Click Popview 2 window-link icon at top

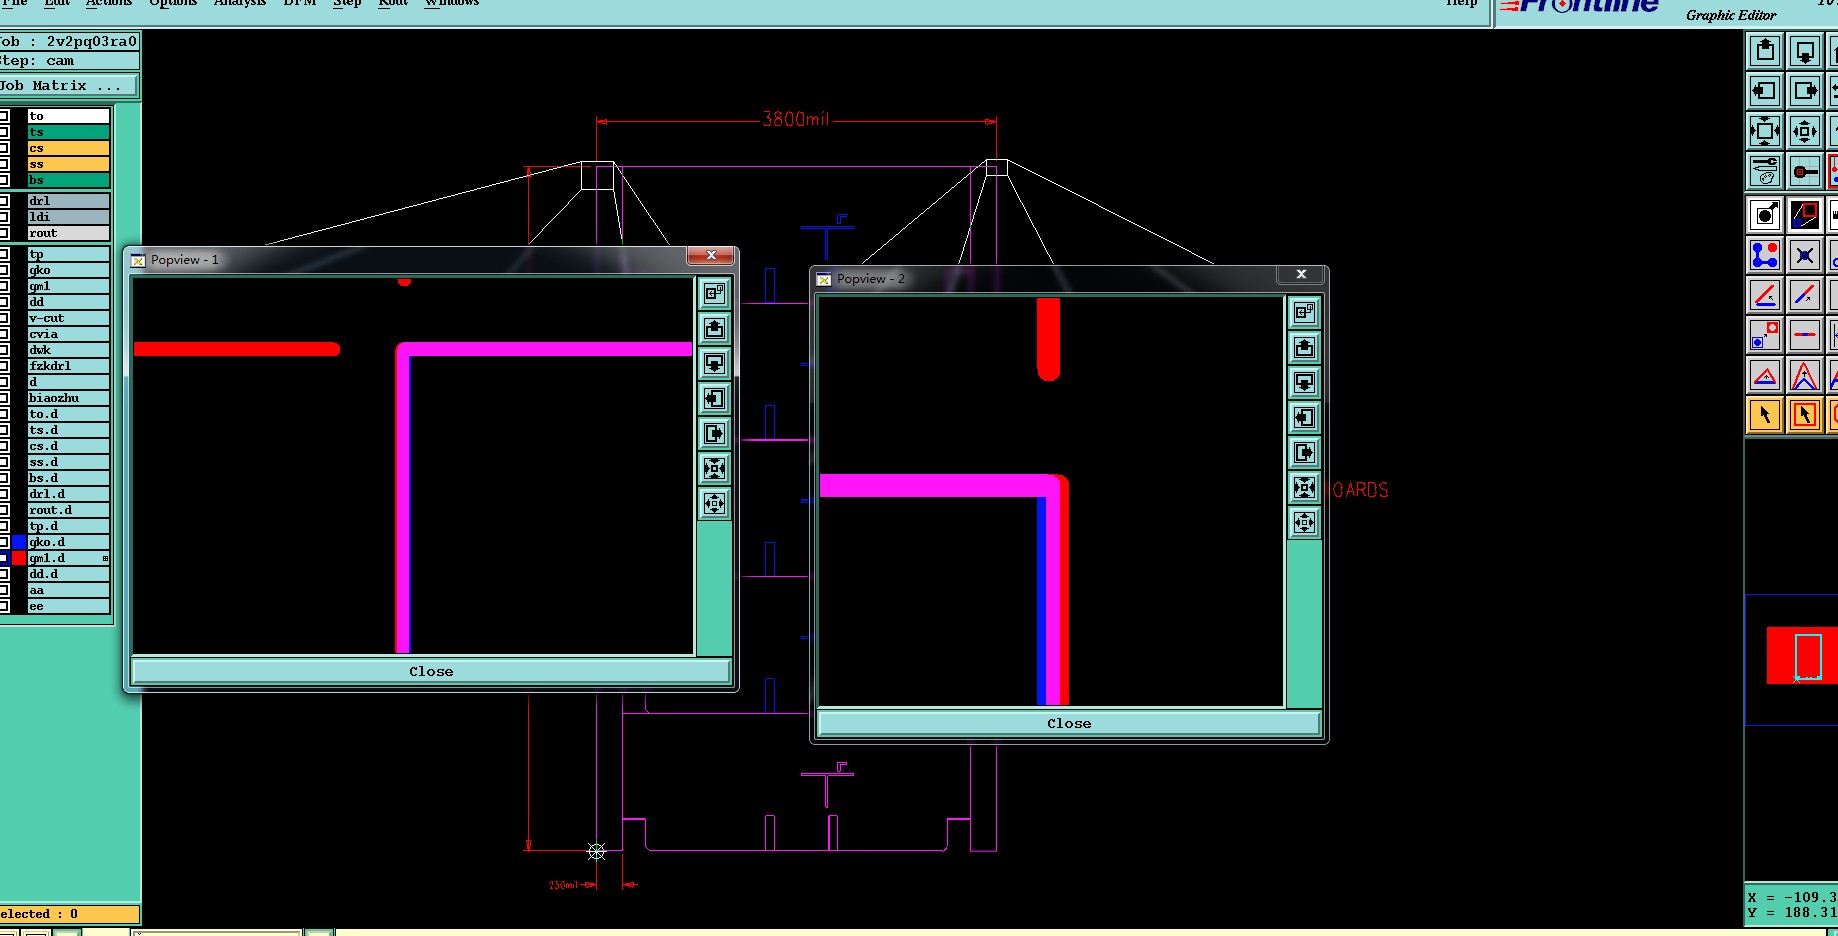pos(1304,312)
